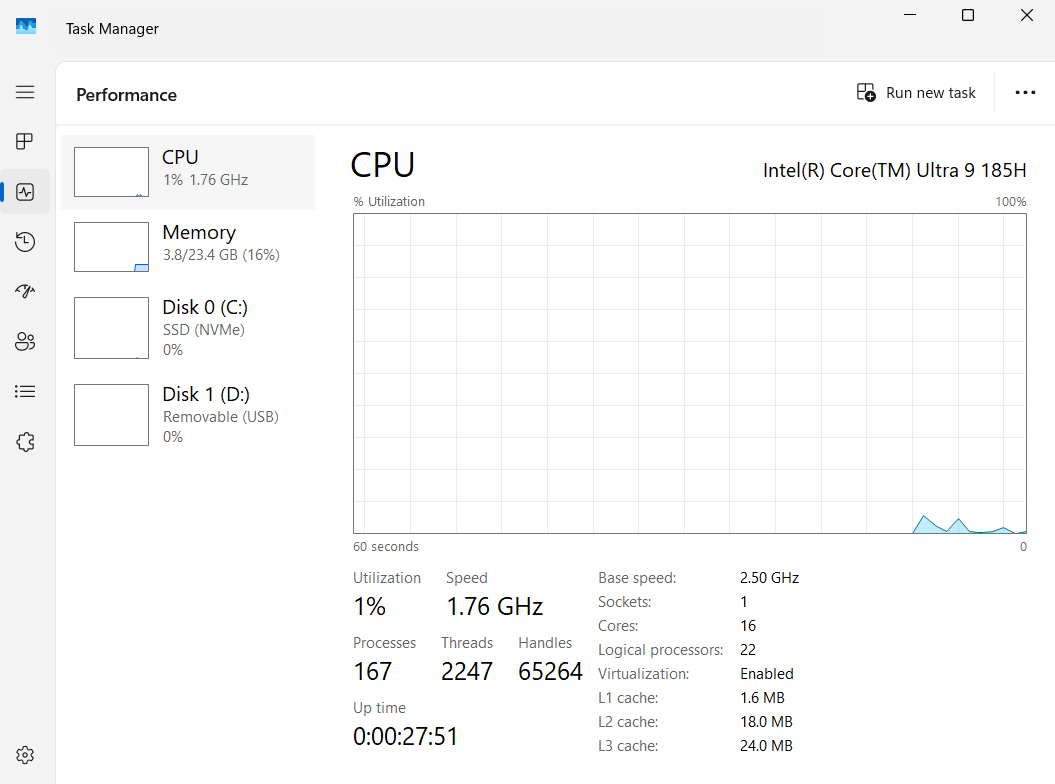Open the Details page icon
The image size is (1055, 784).
pyautogui.click(x=25, y=392)
